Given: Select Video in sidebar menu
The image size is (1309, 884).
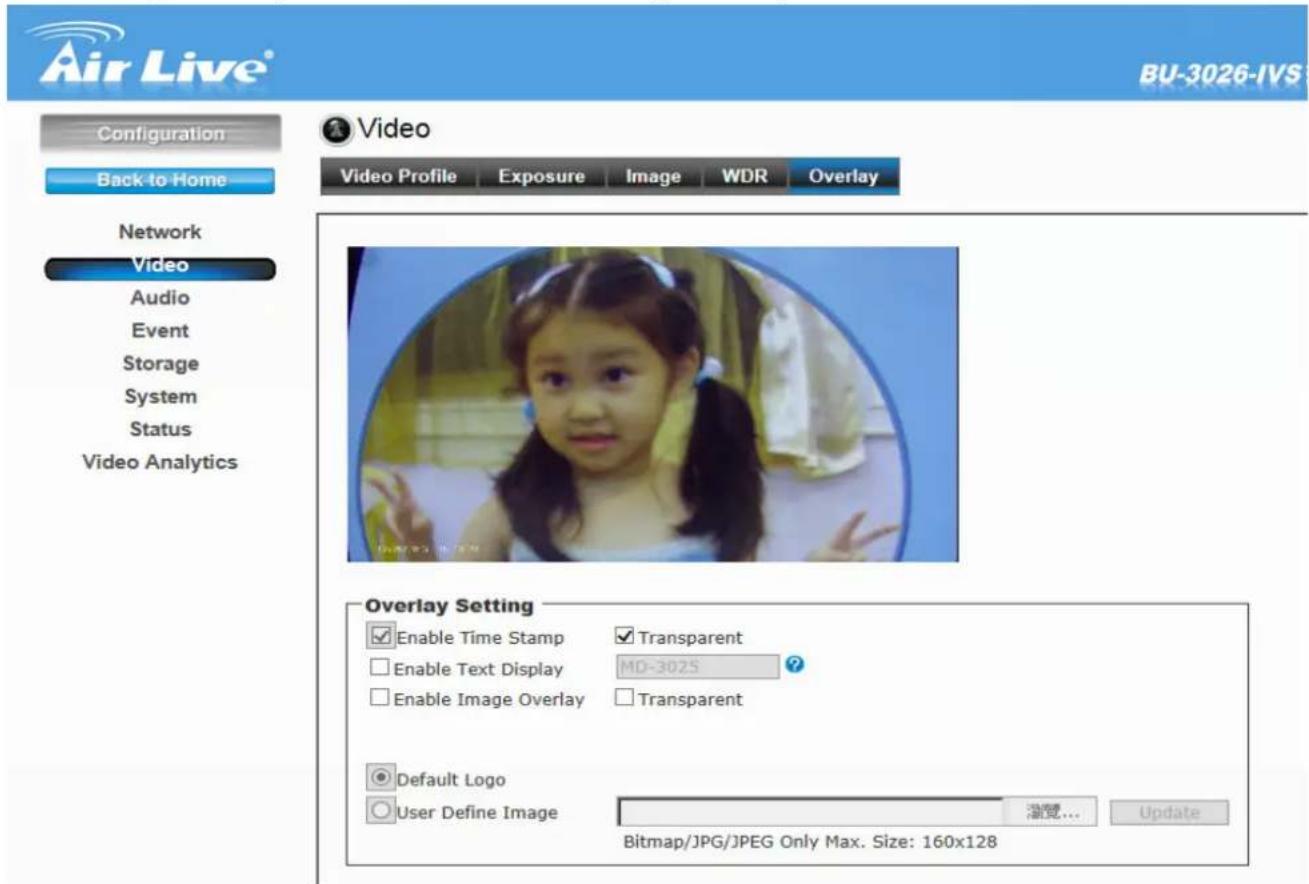Looking at the screenshot, I should 160,266.
